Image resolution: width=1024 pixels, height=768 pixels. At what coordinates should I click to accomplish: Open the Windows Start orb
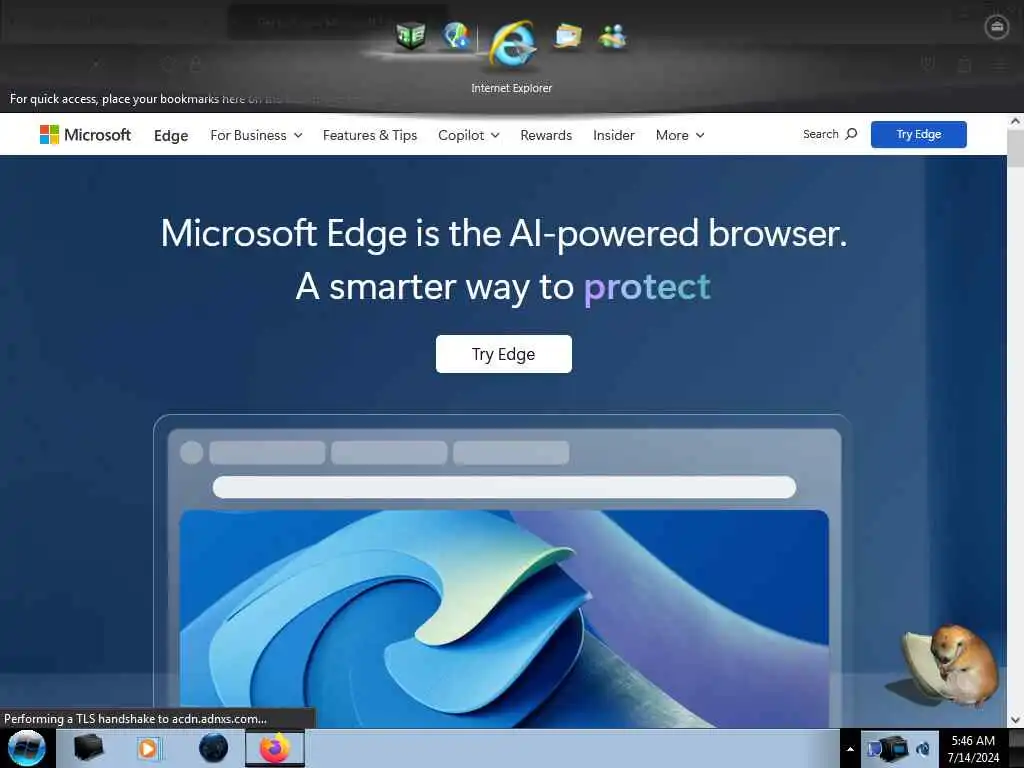point(27,748)
